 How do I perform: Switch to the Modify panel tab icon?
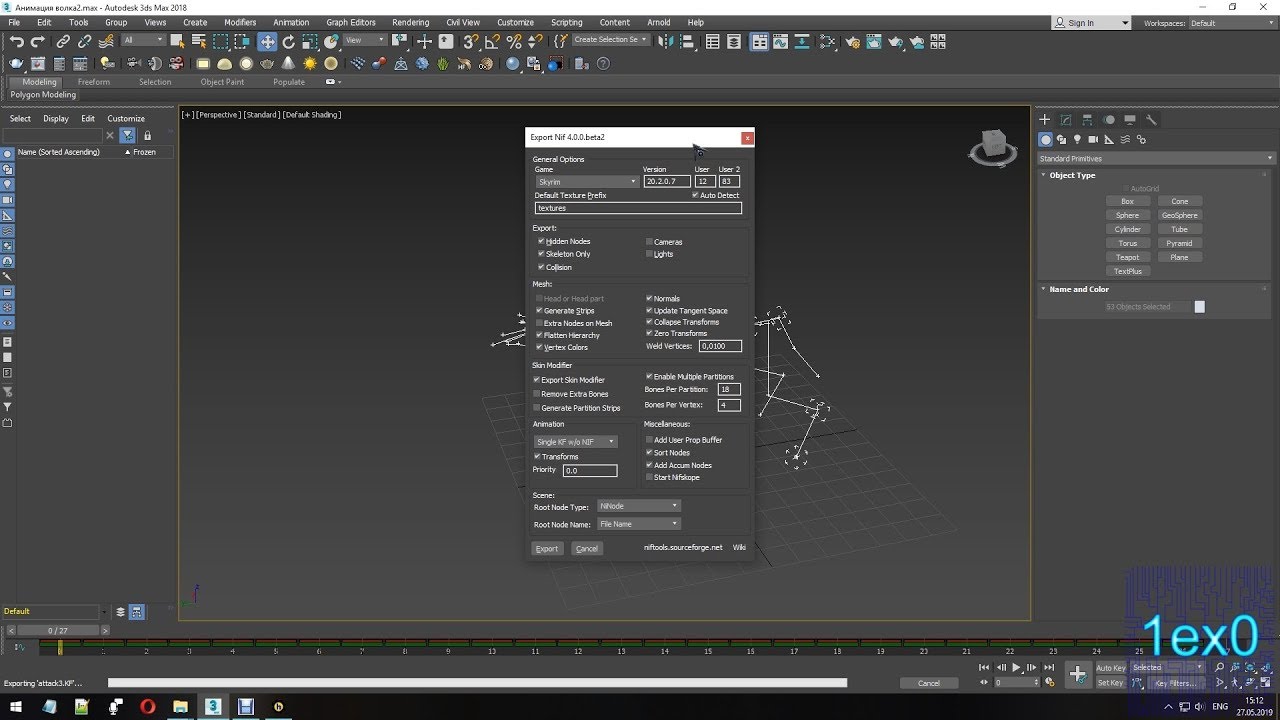[x=1065, y=119]
